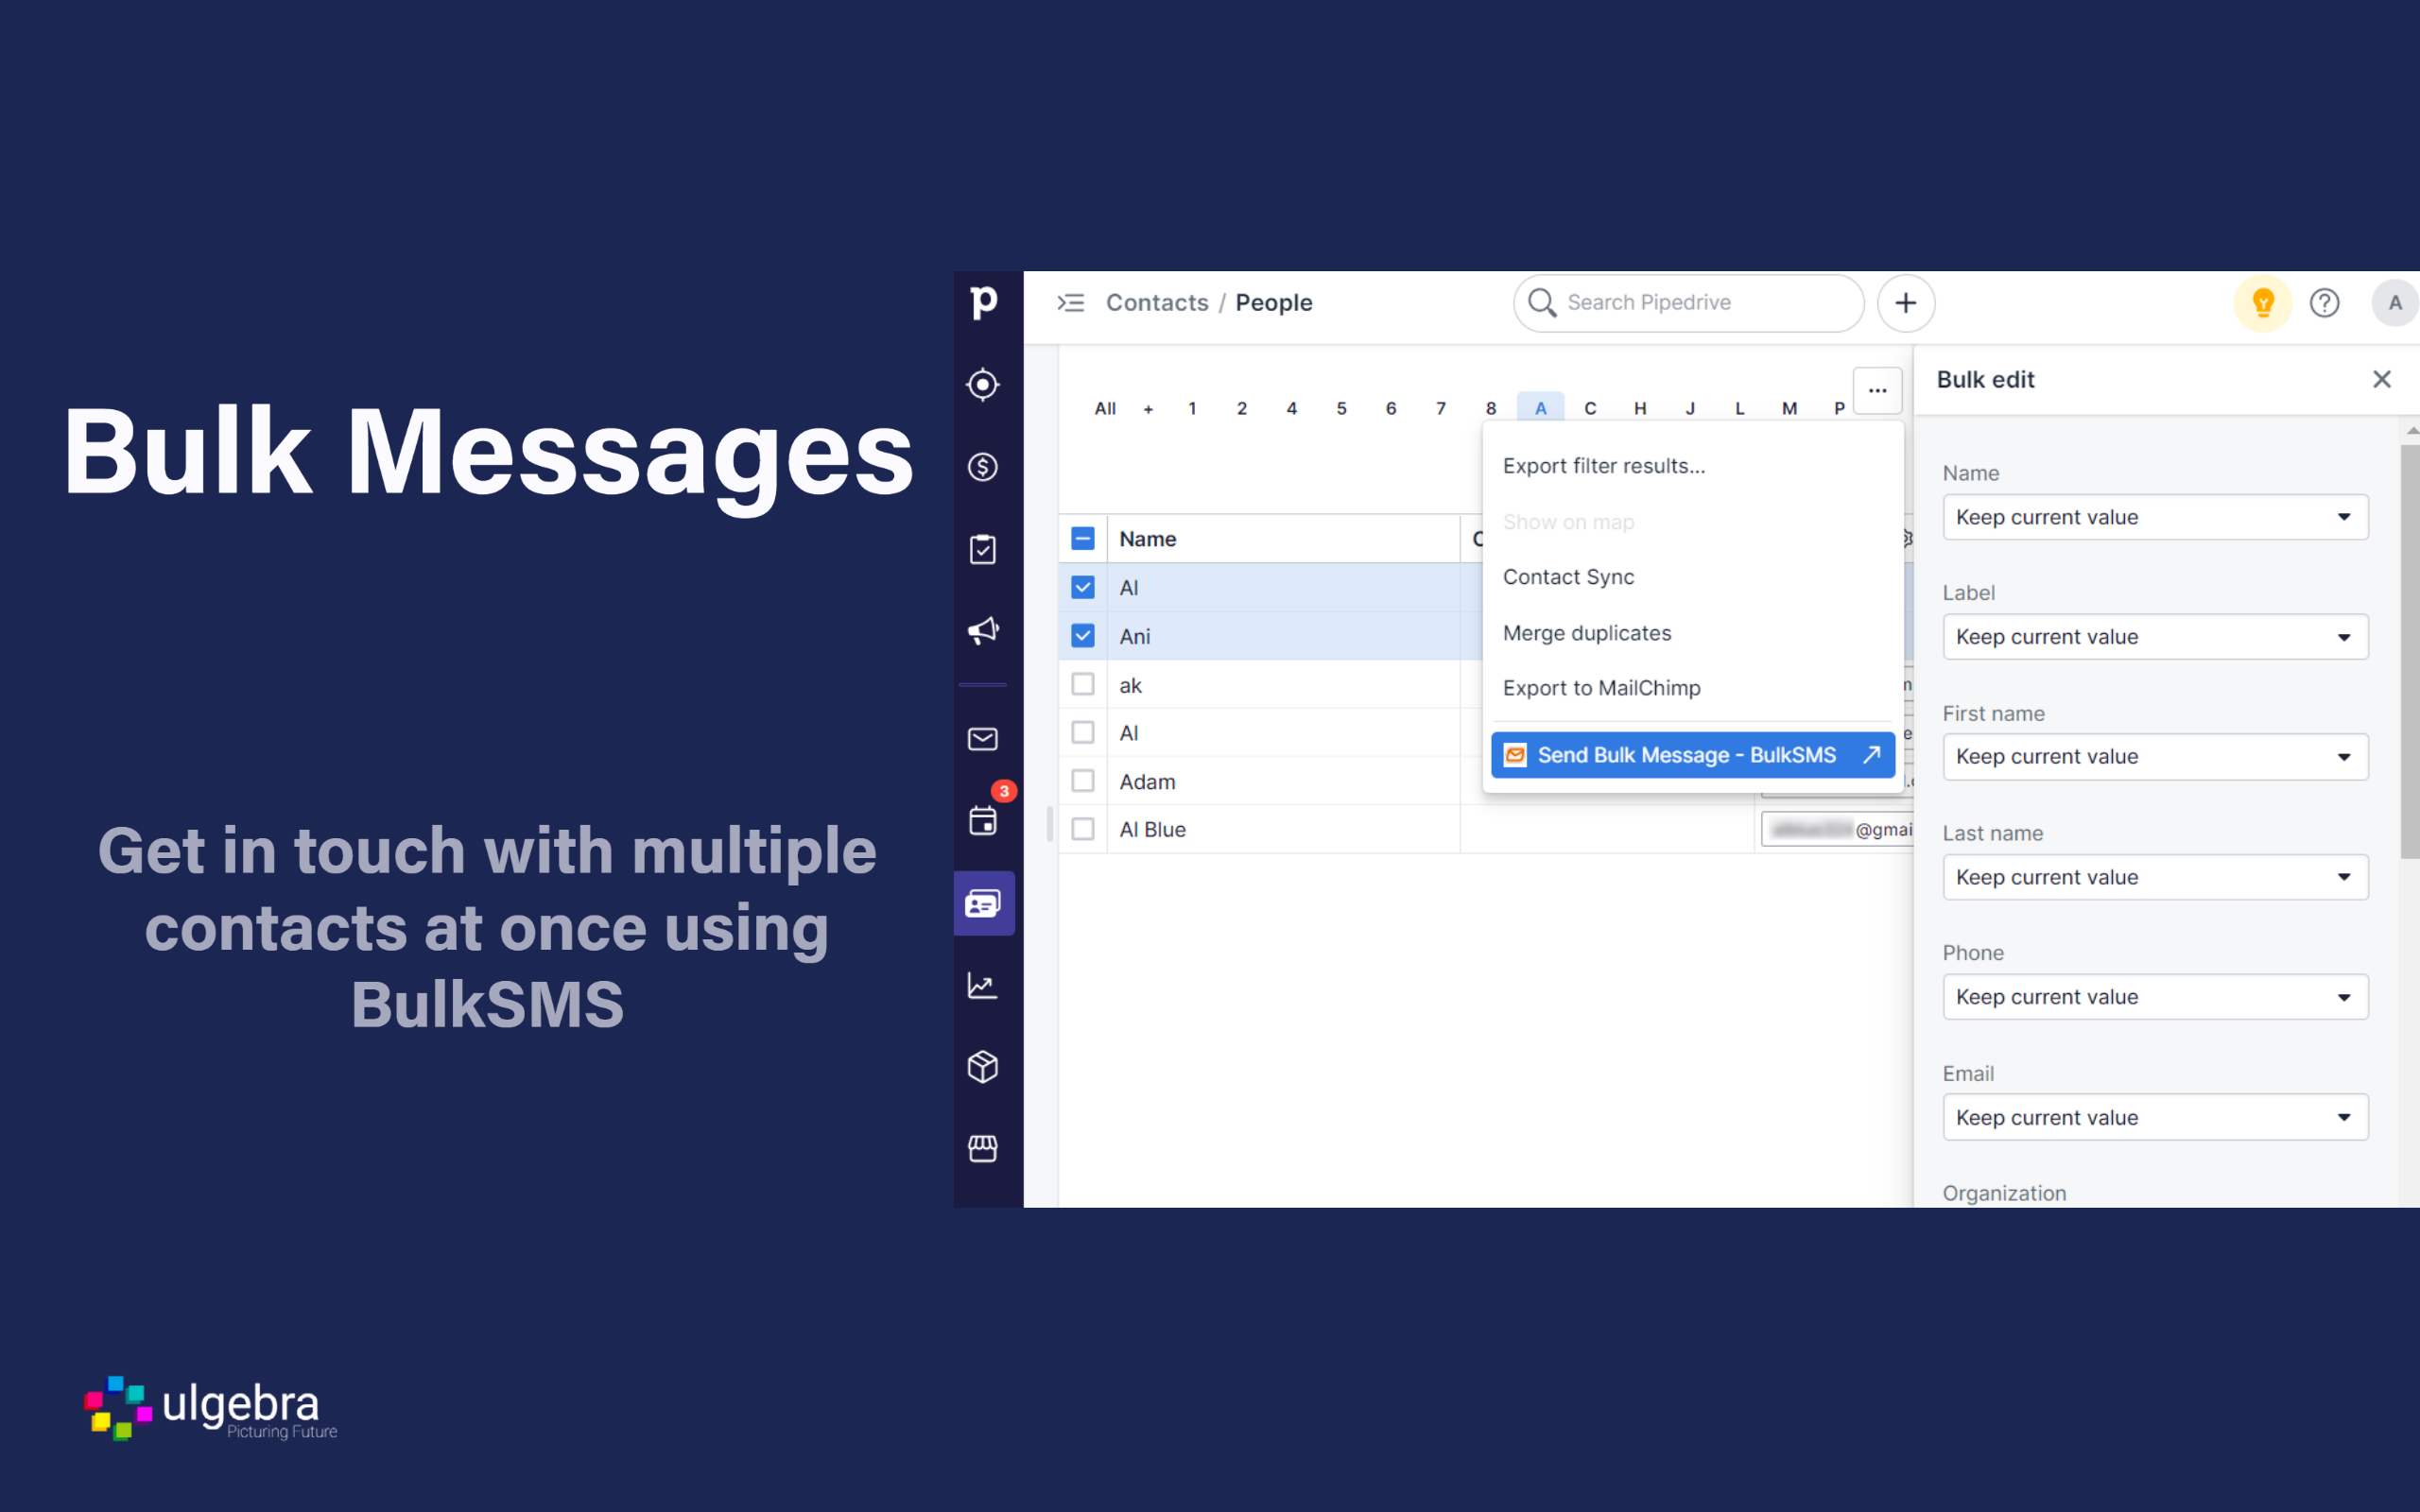Select Merge duplicates menu item
The width and height of the screenshot is (2420, 1512).
1692,633
